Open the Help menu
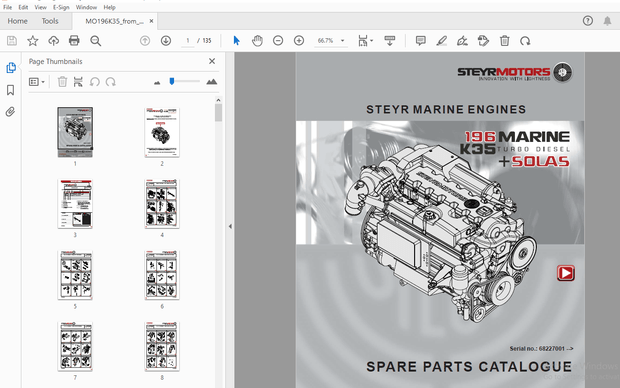The image size is (620, 388). [110, 7]
